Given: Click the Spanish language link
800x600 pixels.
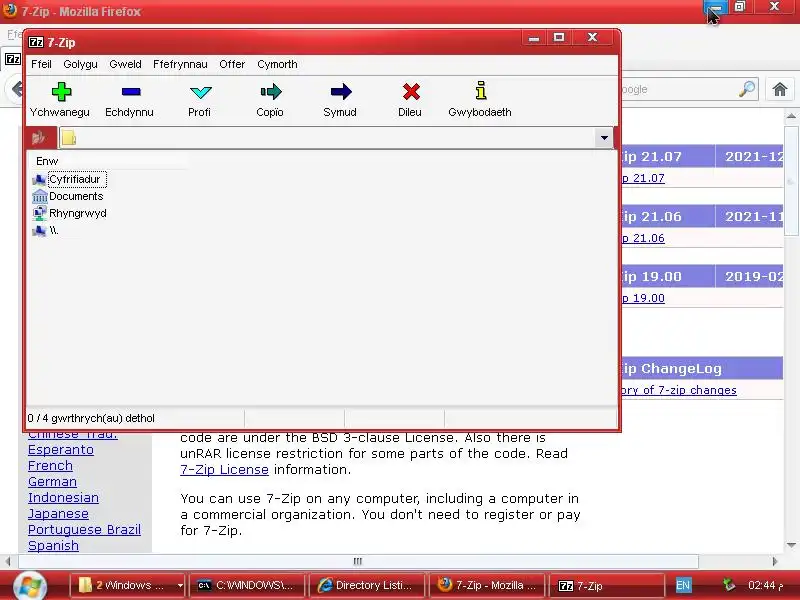Looking at the screenshot, I should [x=53, y=545].
